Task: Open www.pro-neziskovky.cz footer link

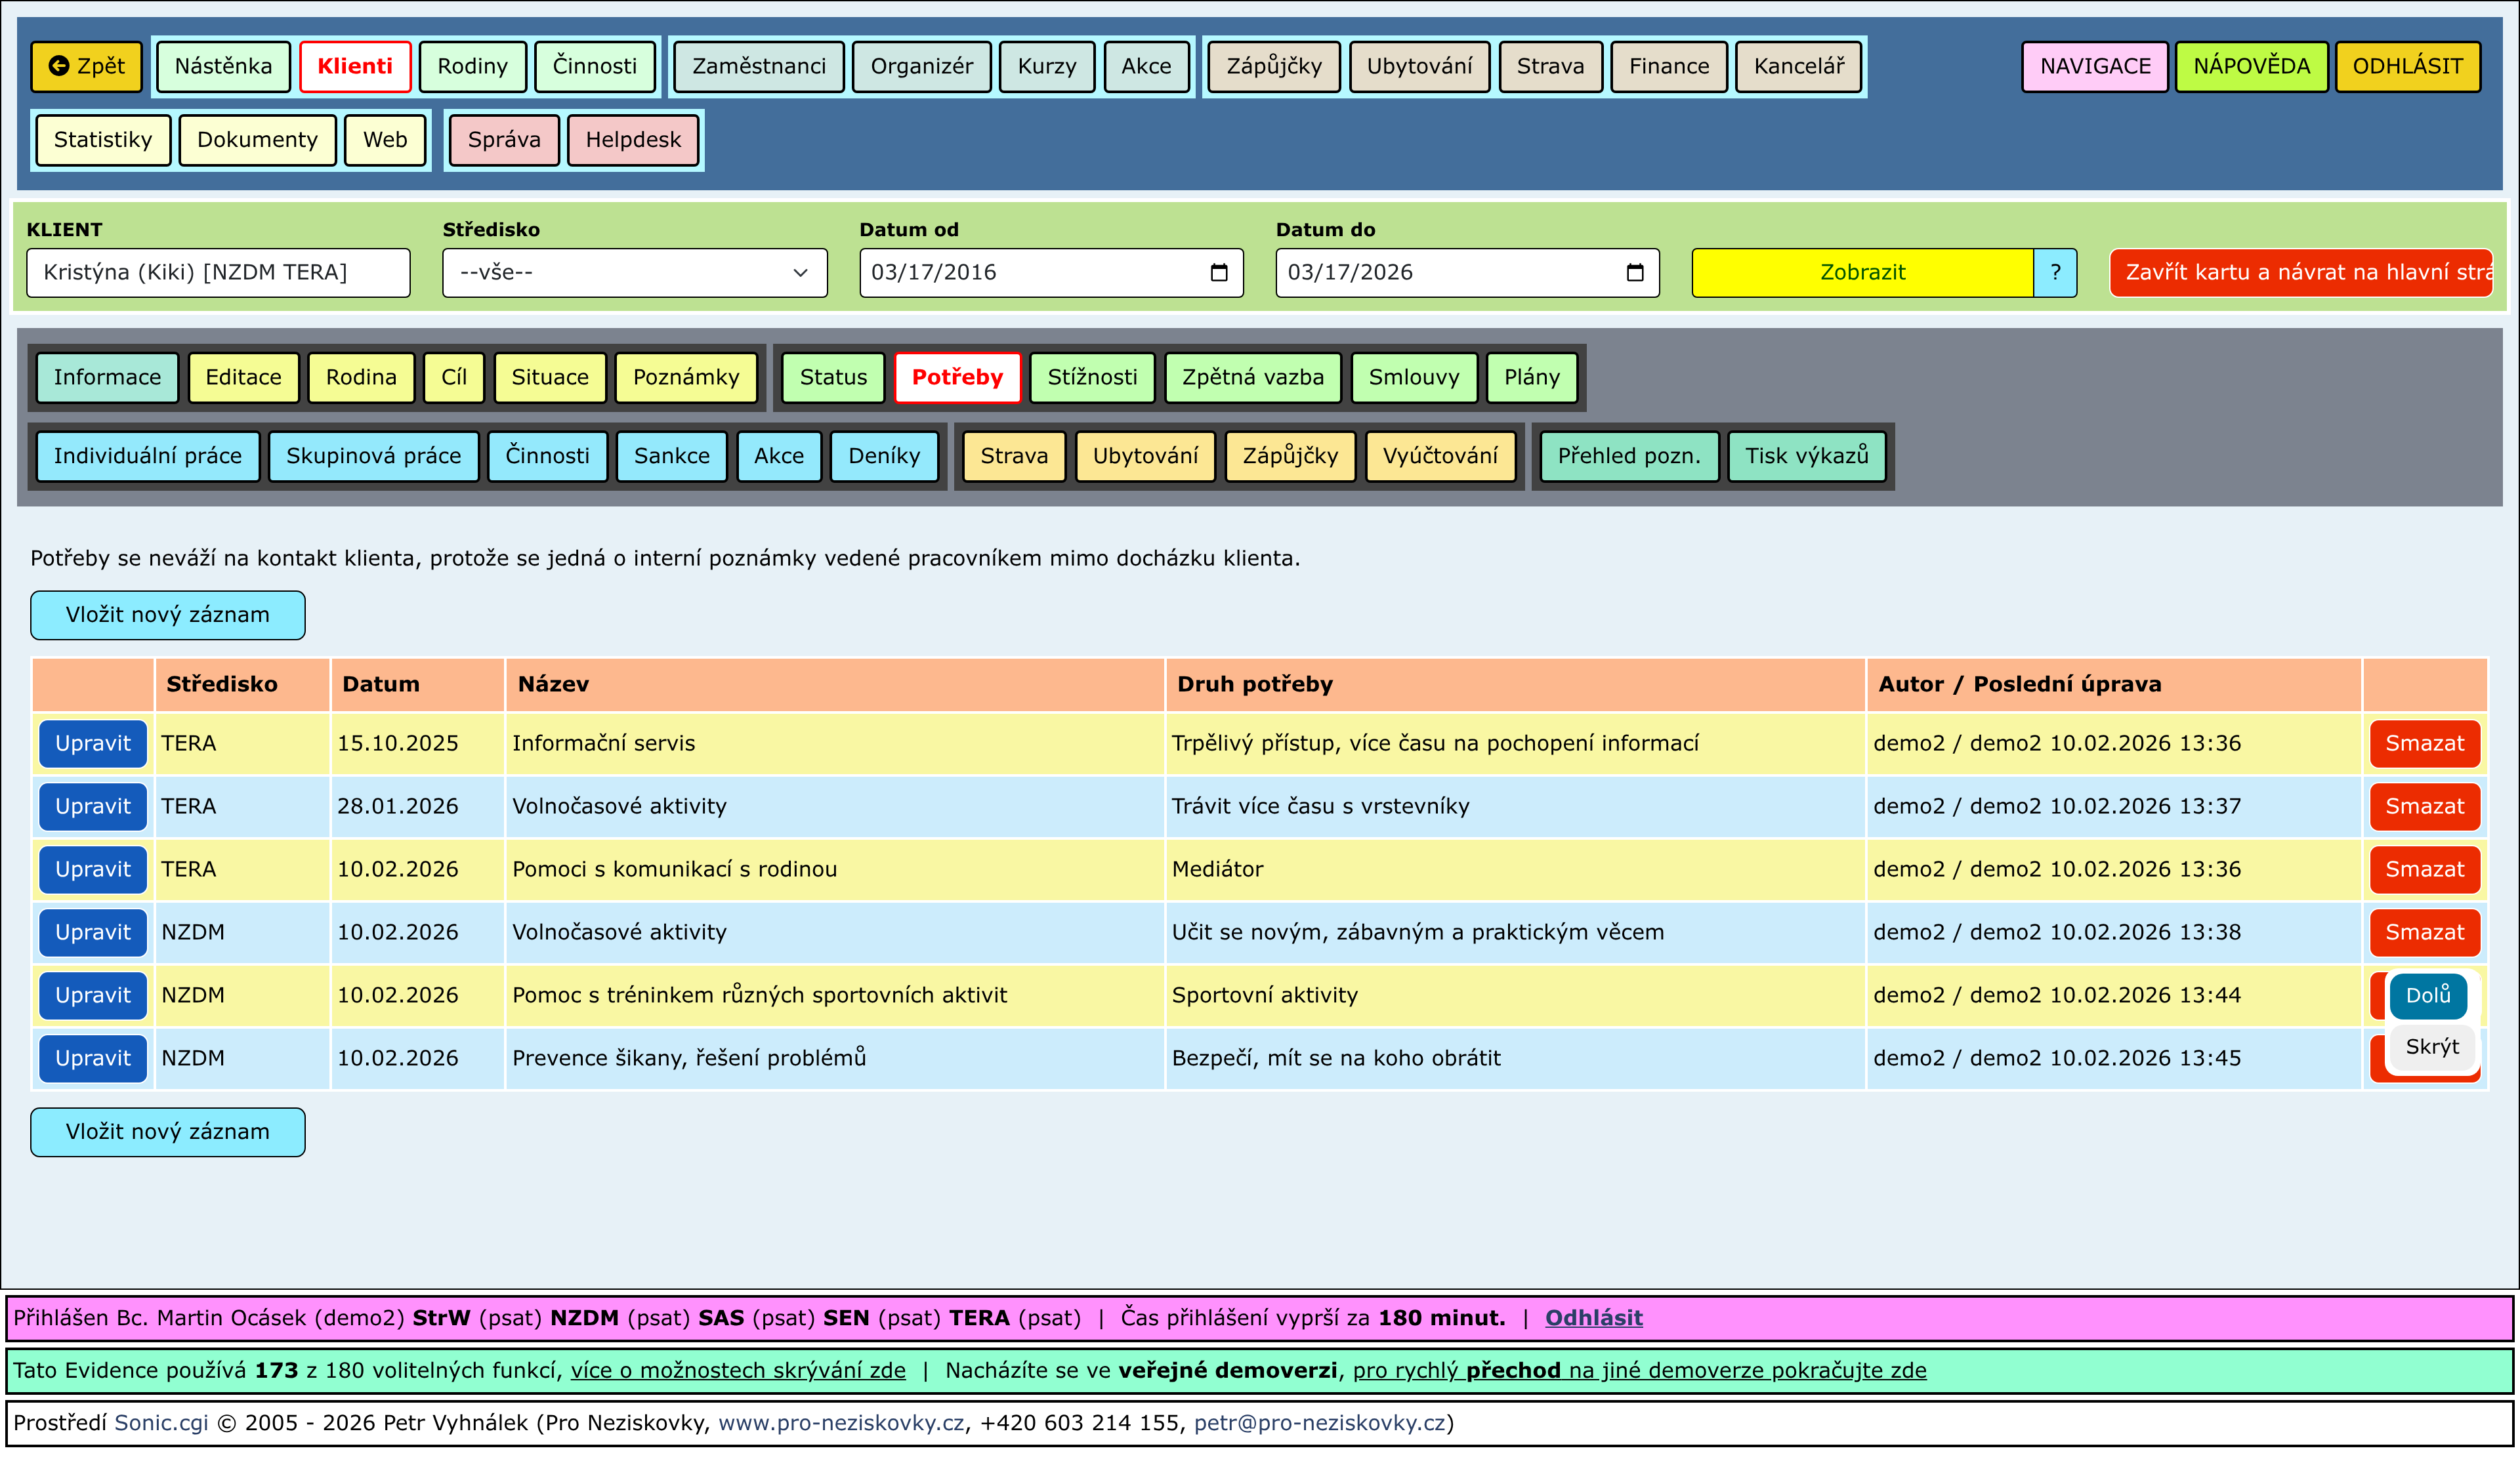Action: 840,1423
